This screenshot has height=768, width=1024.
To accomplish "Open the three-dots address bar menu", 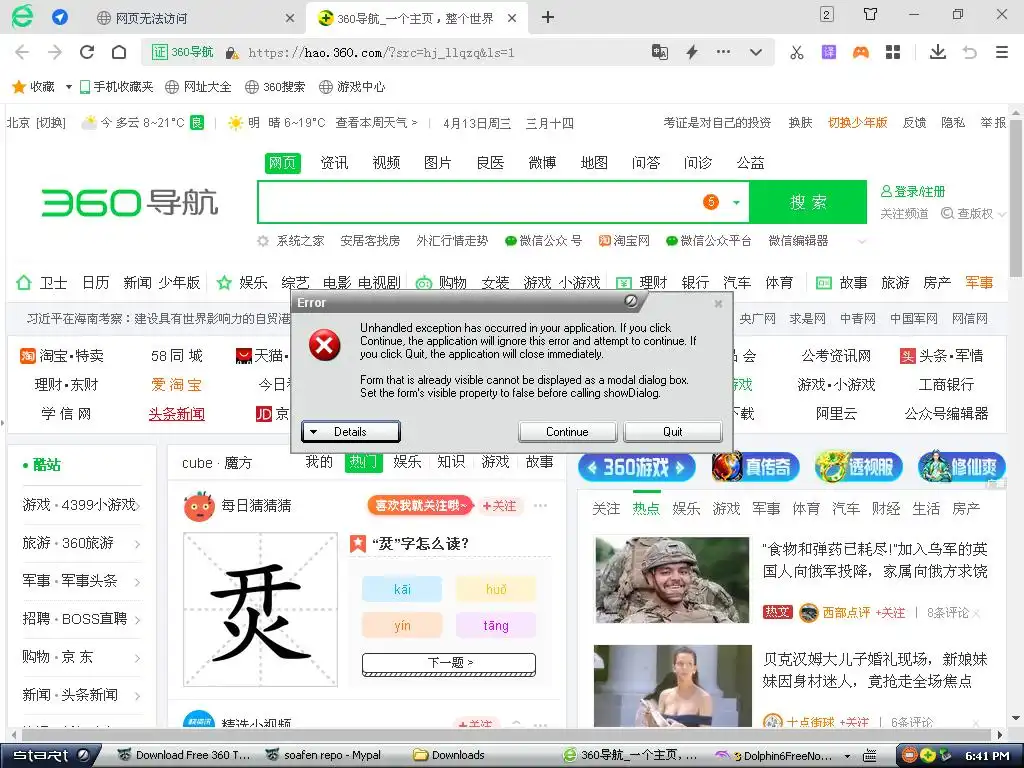I will [723, 52].
